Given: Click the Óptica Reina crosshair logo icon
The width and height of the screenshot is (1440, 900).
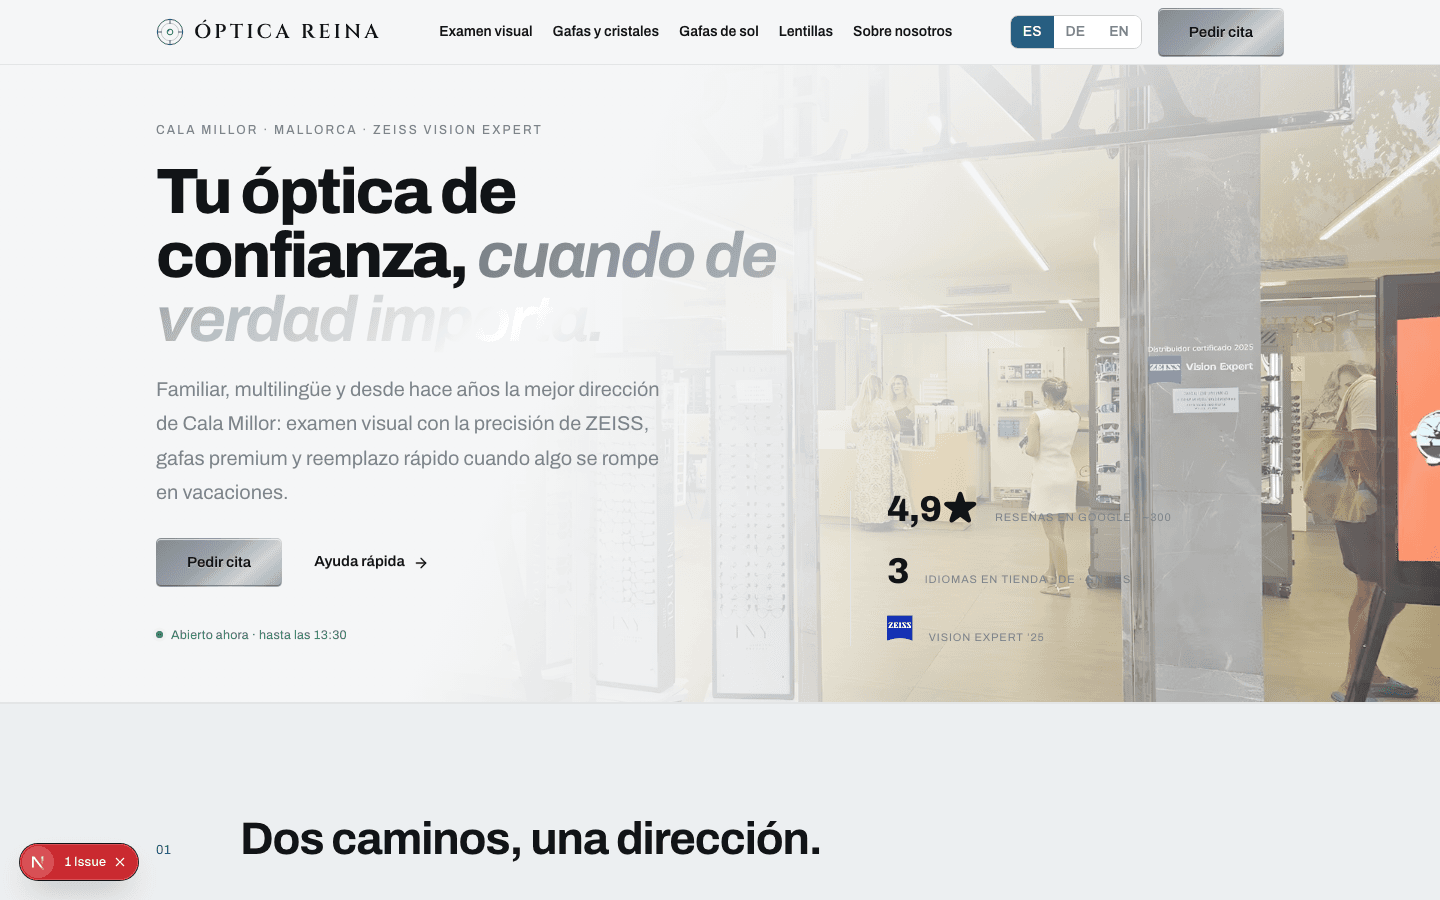Looking at the screenshot, I should point(170,32).
